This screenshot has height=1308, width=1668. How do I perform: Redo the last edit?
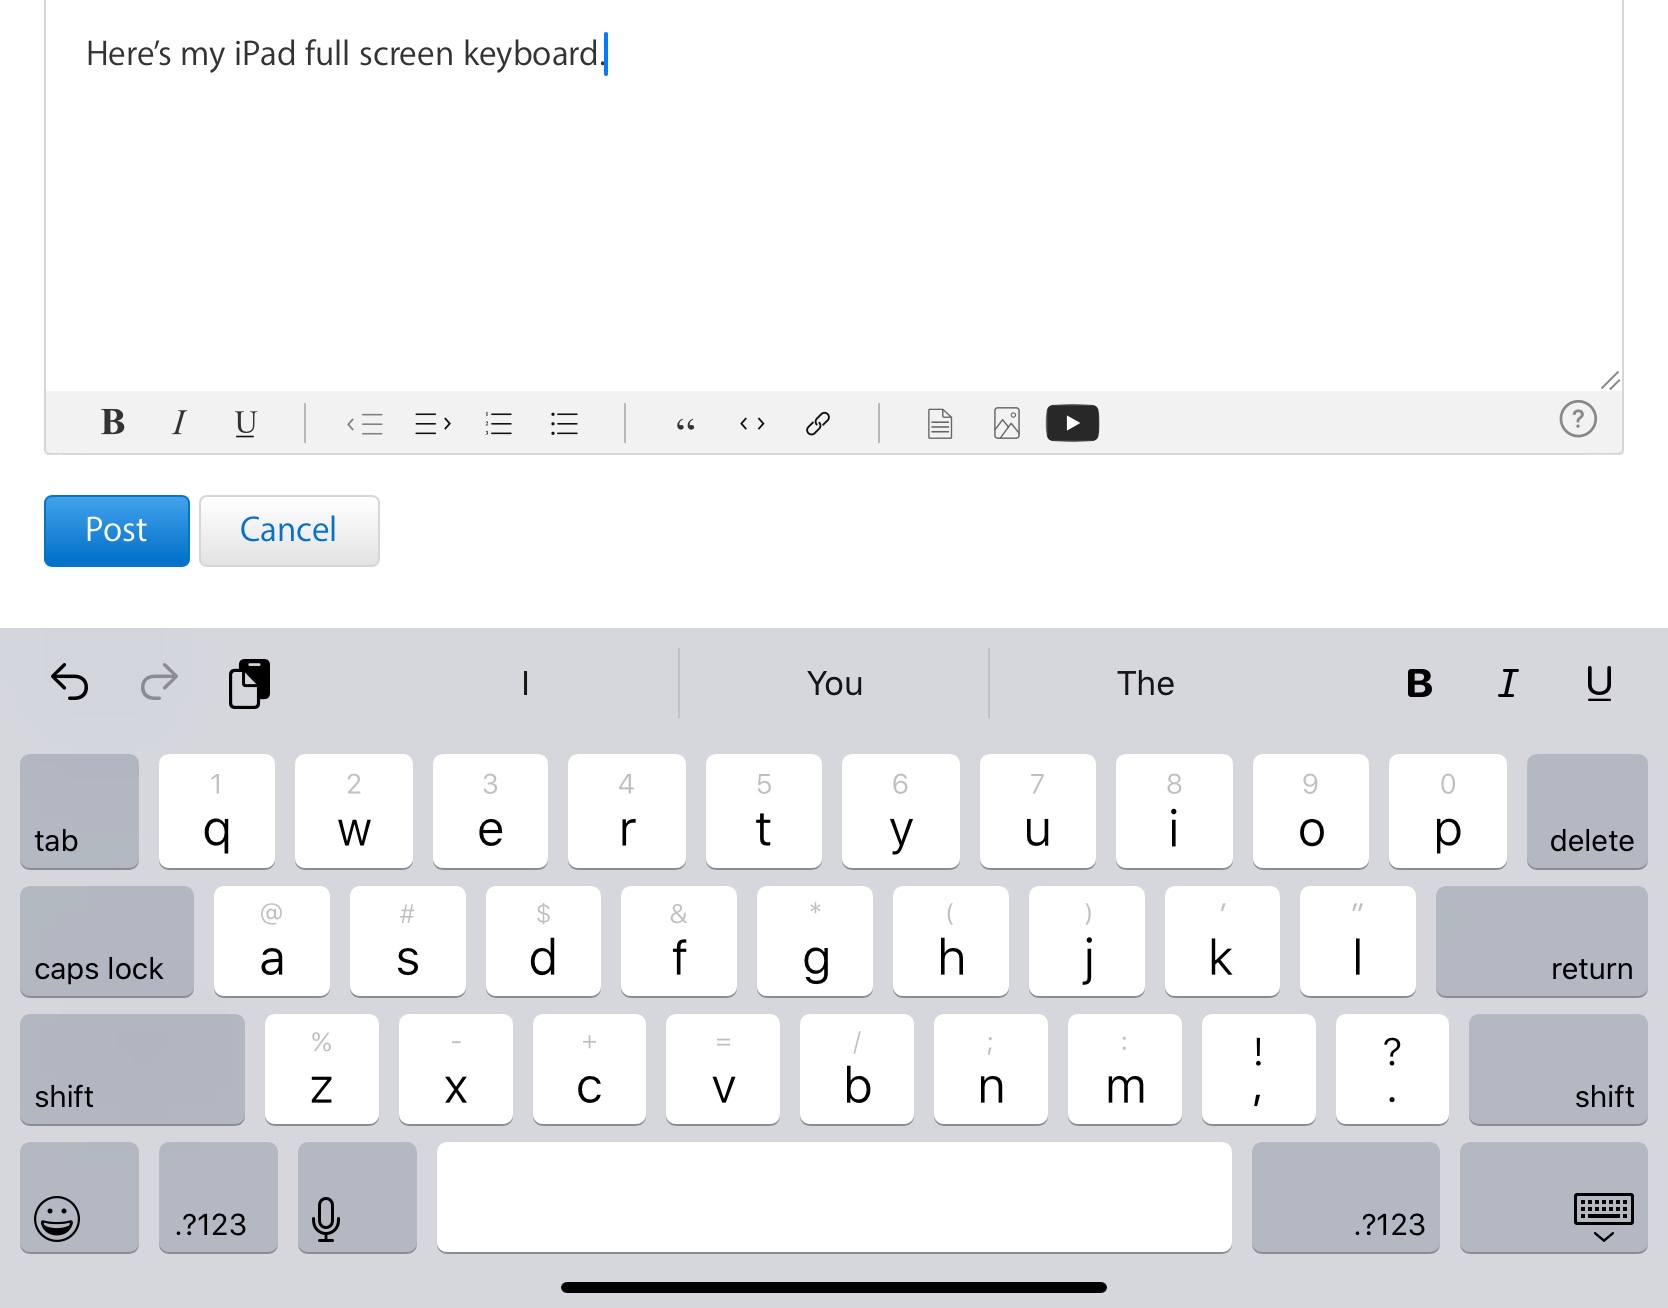(158, 682)
